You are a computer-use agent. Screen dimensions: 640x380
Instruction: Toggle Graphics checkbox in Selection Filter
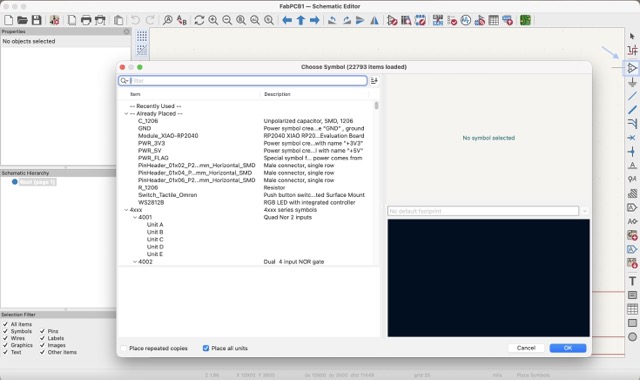[x=5, y=345]
